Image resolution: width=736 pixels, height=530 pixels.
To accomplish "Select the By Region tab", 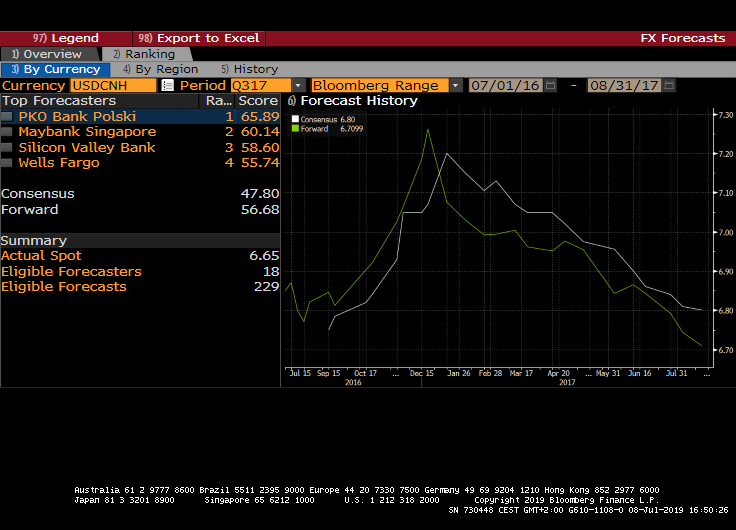I will click(x=159, y=70).
